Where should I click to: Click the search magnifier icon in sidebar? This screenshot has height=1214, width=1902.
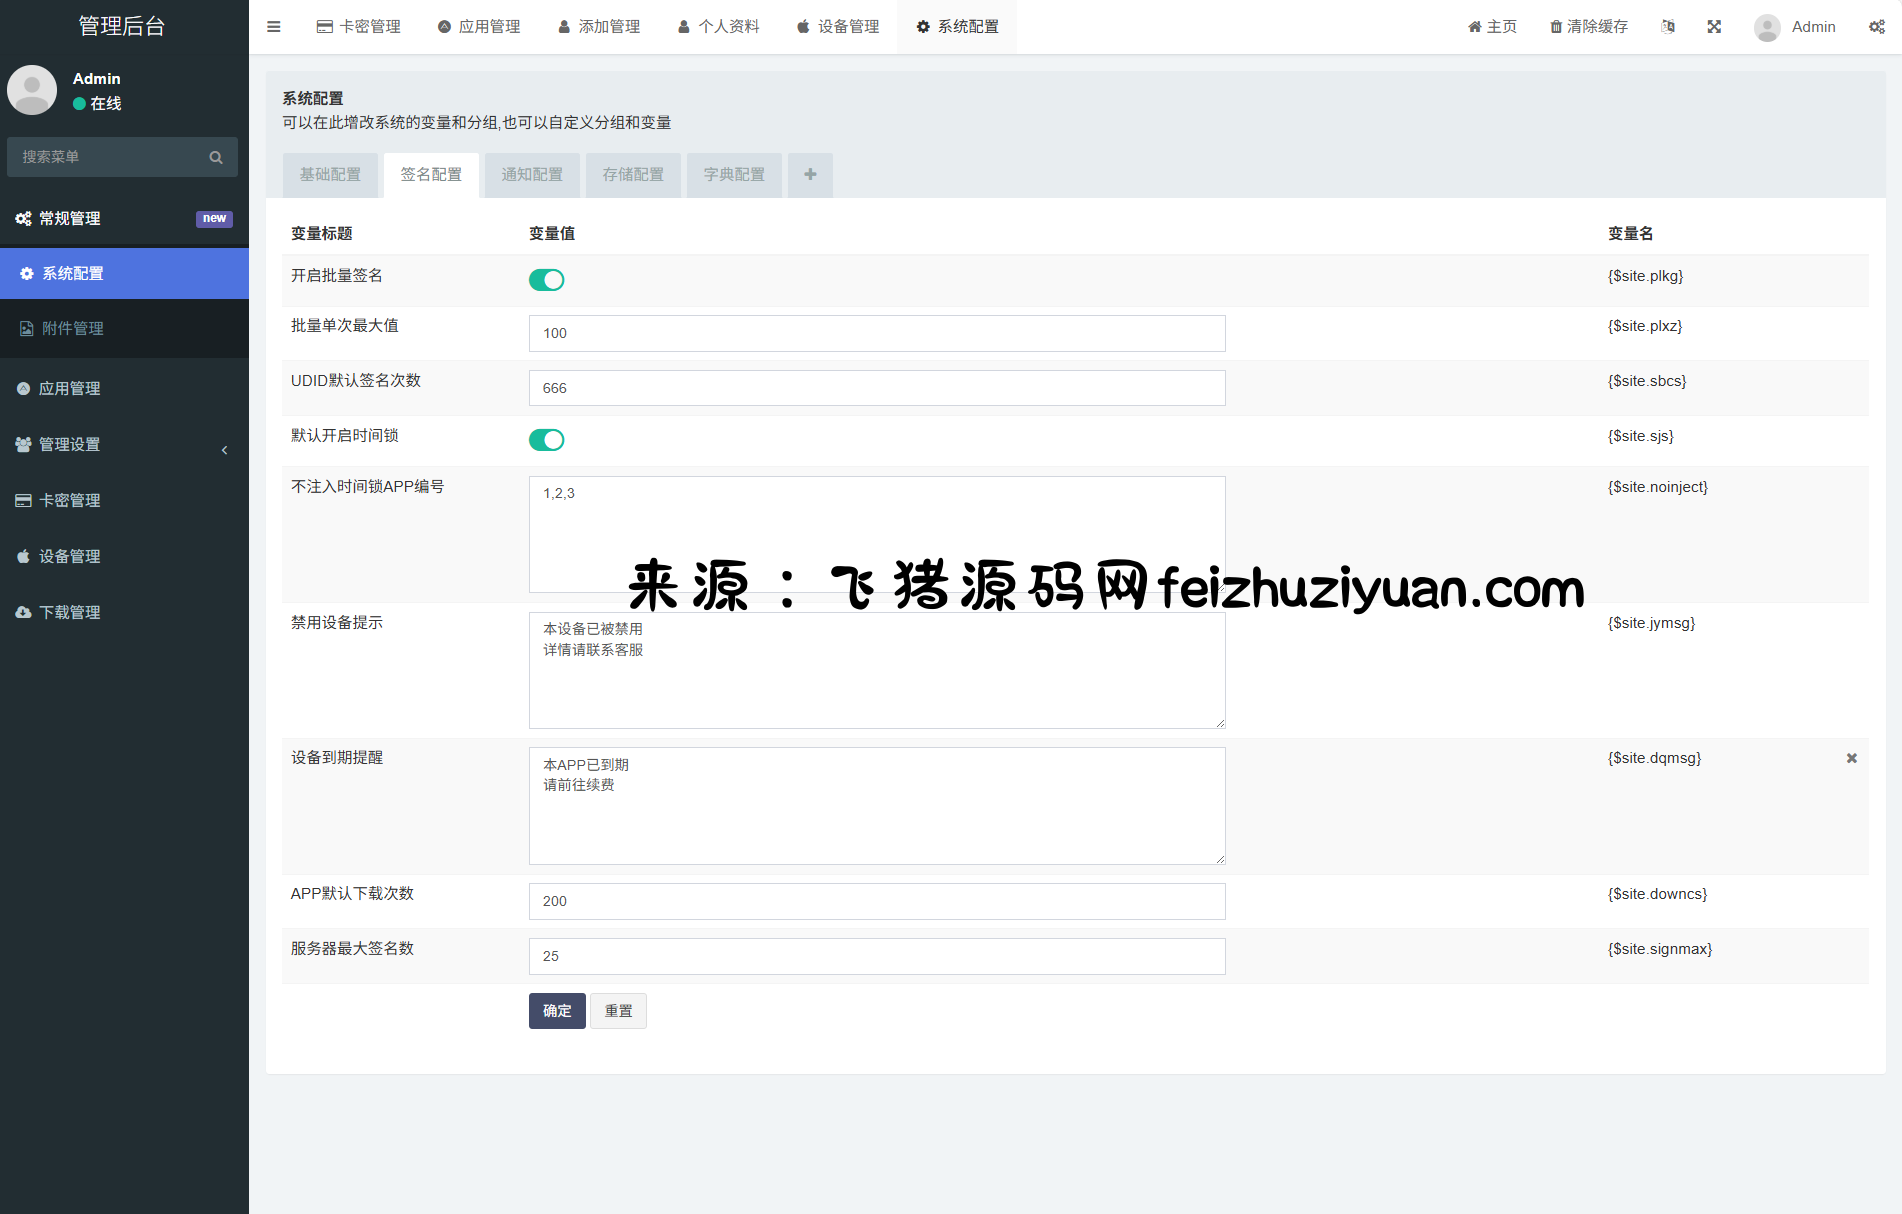pos(216,157)
